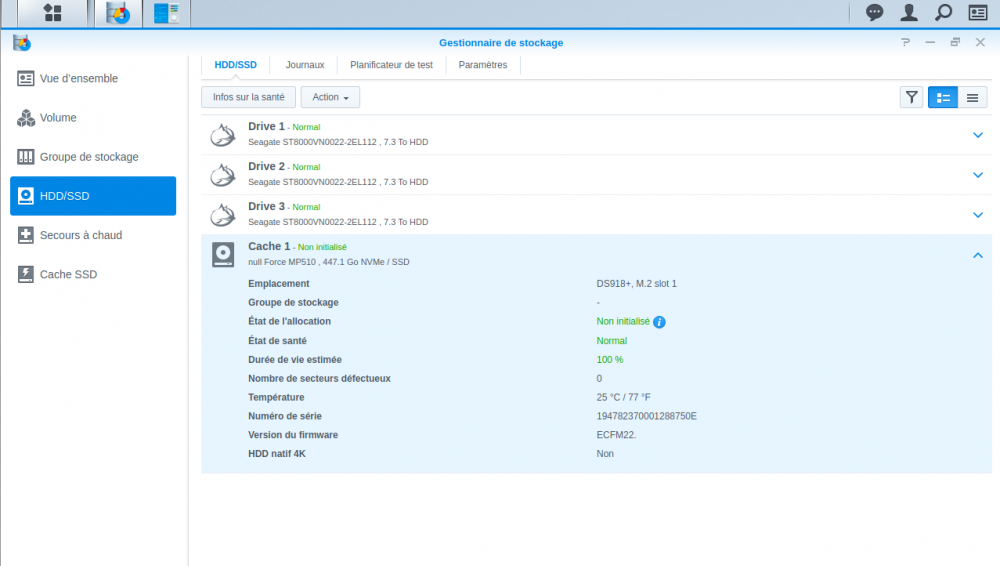Select Cache SSD in sidebar
The height and width of the screenshot is (566, 1000).
[x=68, y=274]
